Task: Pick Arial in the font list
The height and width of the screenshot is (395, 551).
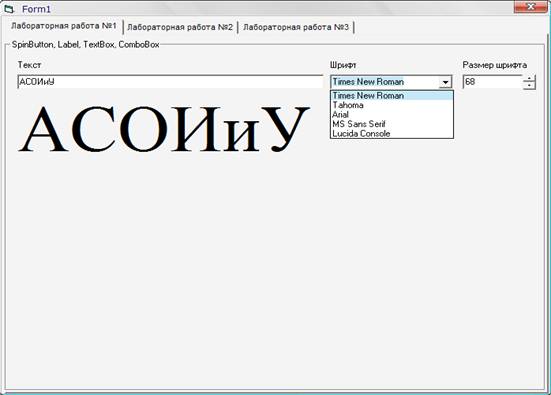Action: pyautogui.click(x=392, y=115)
